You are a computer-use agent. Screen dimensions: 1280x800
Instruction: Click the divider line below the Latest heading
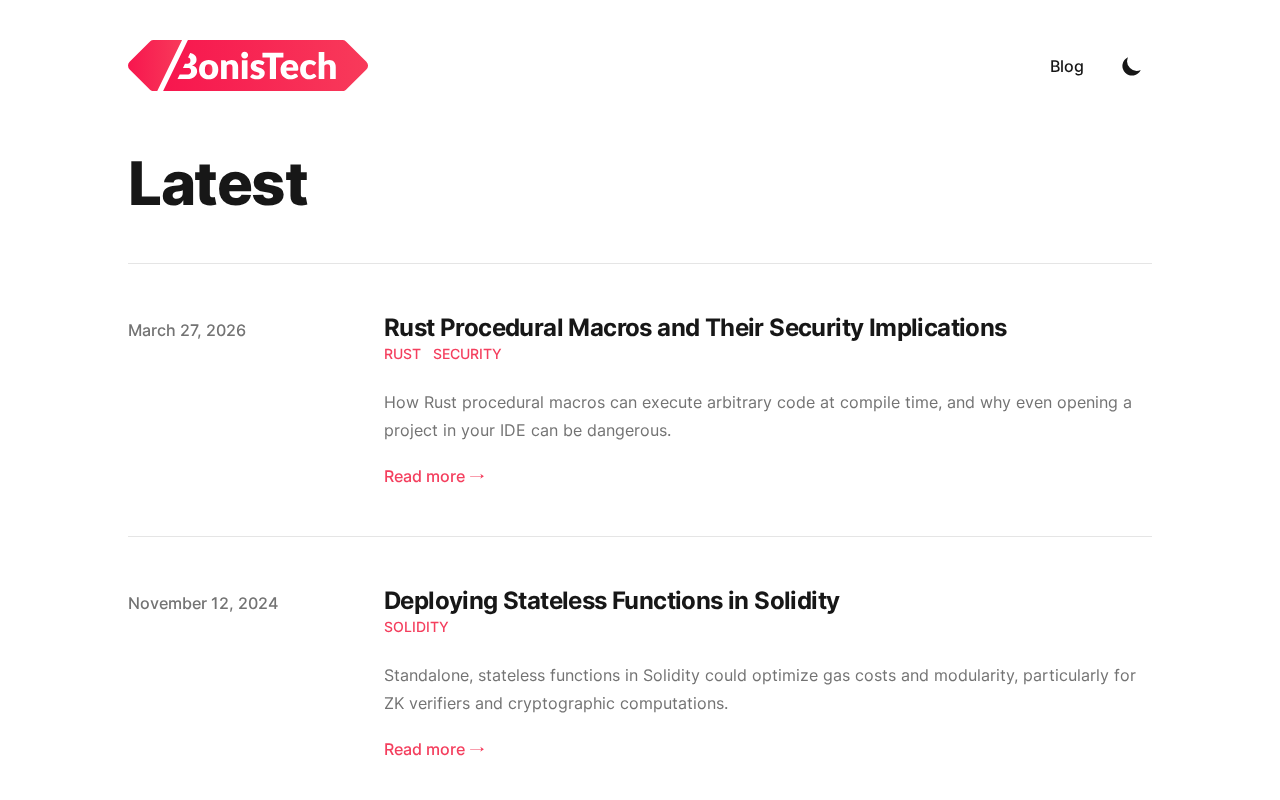(640, 264)
